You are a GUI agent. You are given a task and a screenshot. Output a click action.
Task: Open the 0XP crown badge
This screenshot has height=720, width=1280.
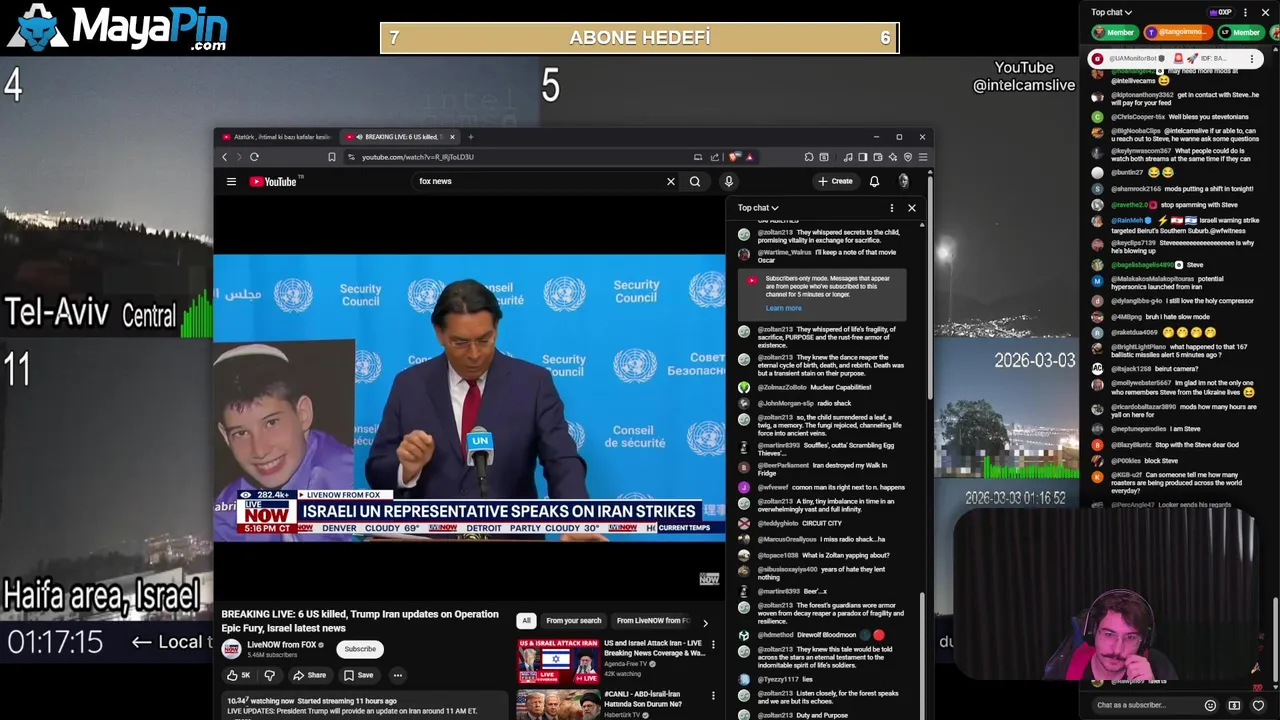tap(1220, 12)
